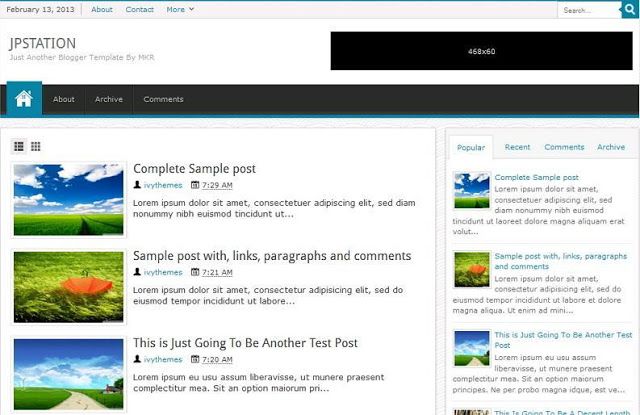
Task: Click the search magnifier icon
Action: [x=631, y=10]
